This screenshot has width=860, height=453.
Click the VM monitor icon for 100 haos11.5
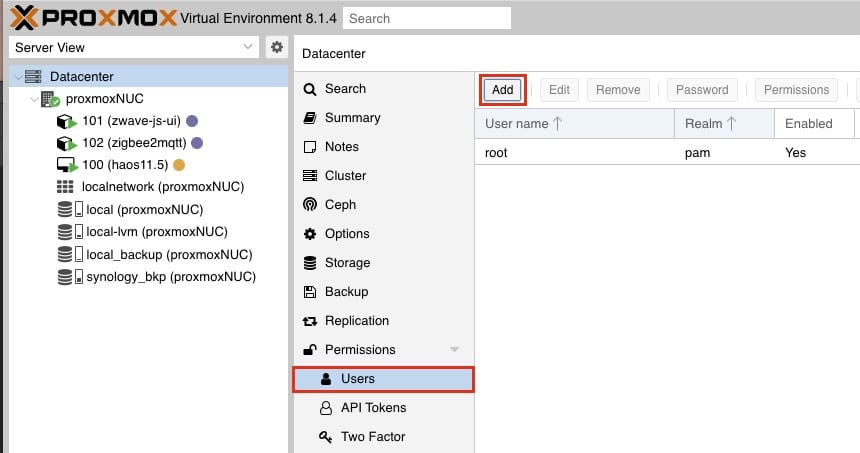[67, 165]
